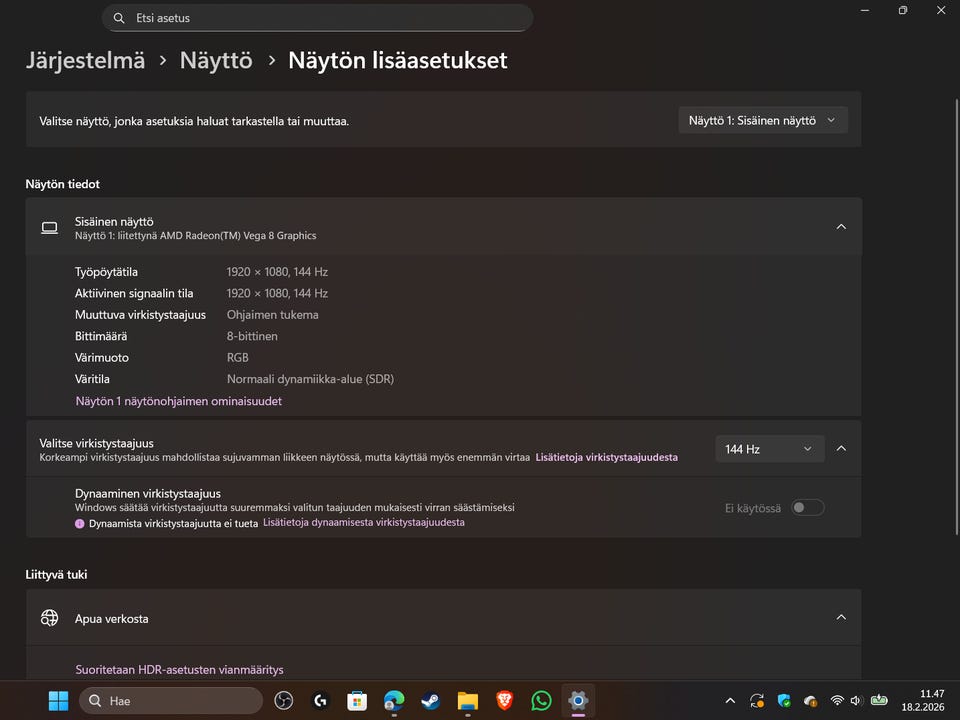The width and height of the screenshot is (960, 720).
Task: Open Steam from the taskbar
Action: [430, 700]
